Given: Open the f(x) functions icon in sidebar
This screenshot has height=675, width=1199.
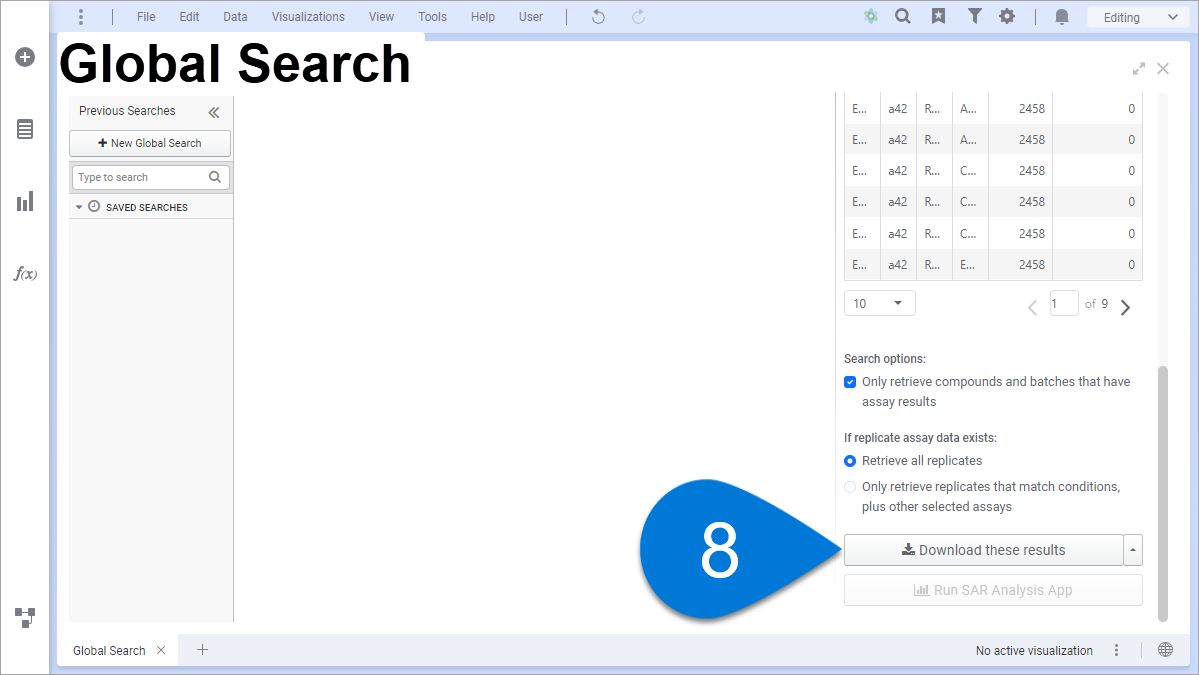Looking at the screenshot, I should 25,274.
